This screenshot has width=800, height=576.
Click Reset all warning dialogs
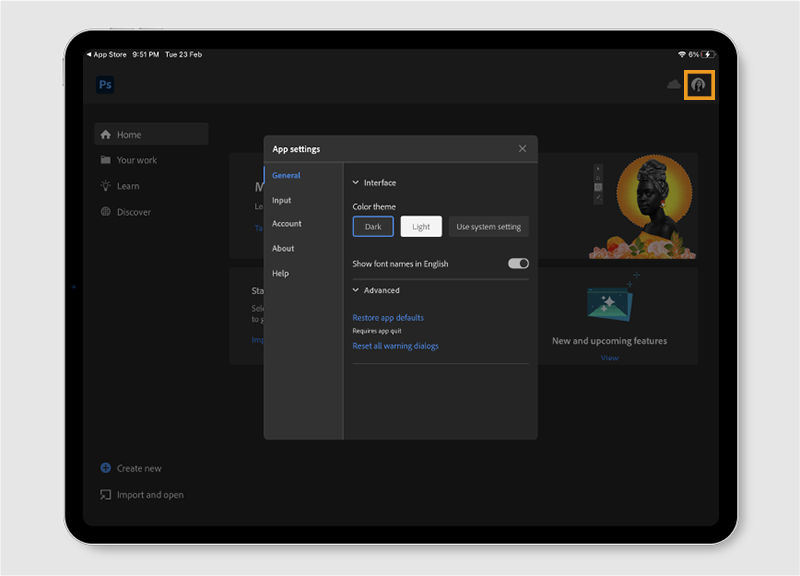tap(397, 344)
